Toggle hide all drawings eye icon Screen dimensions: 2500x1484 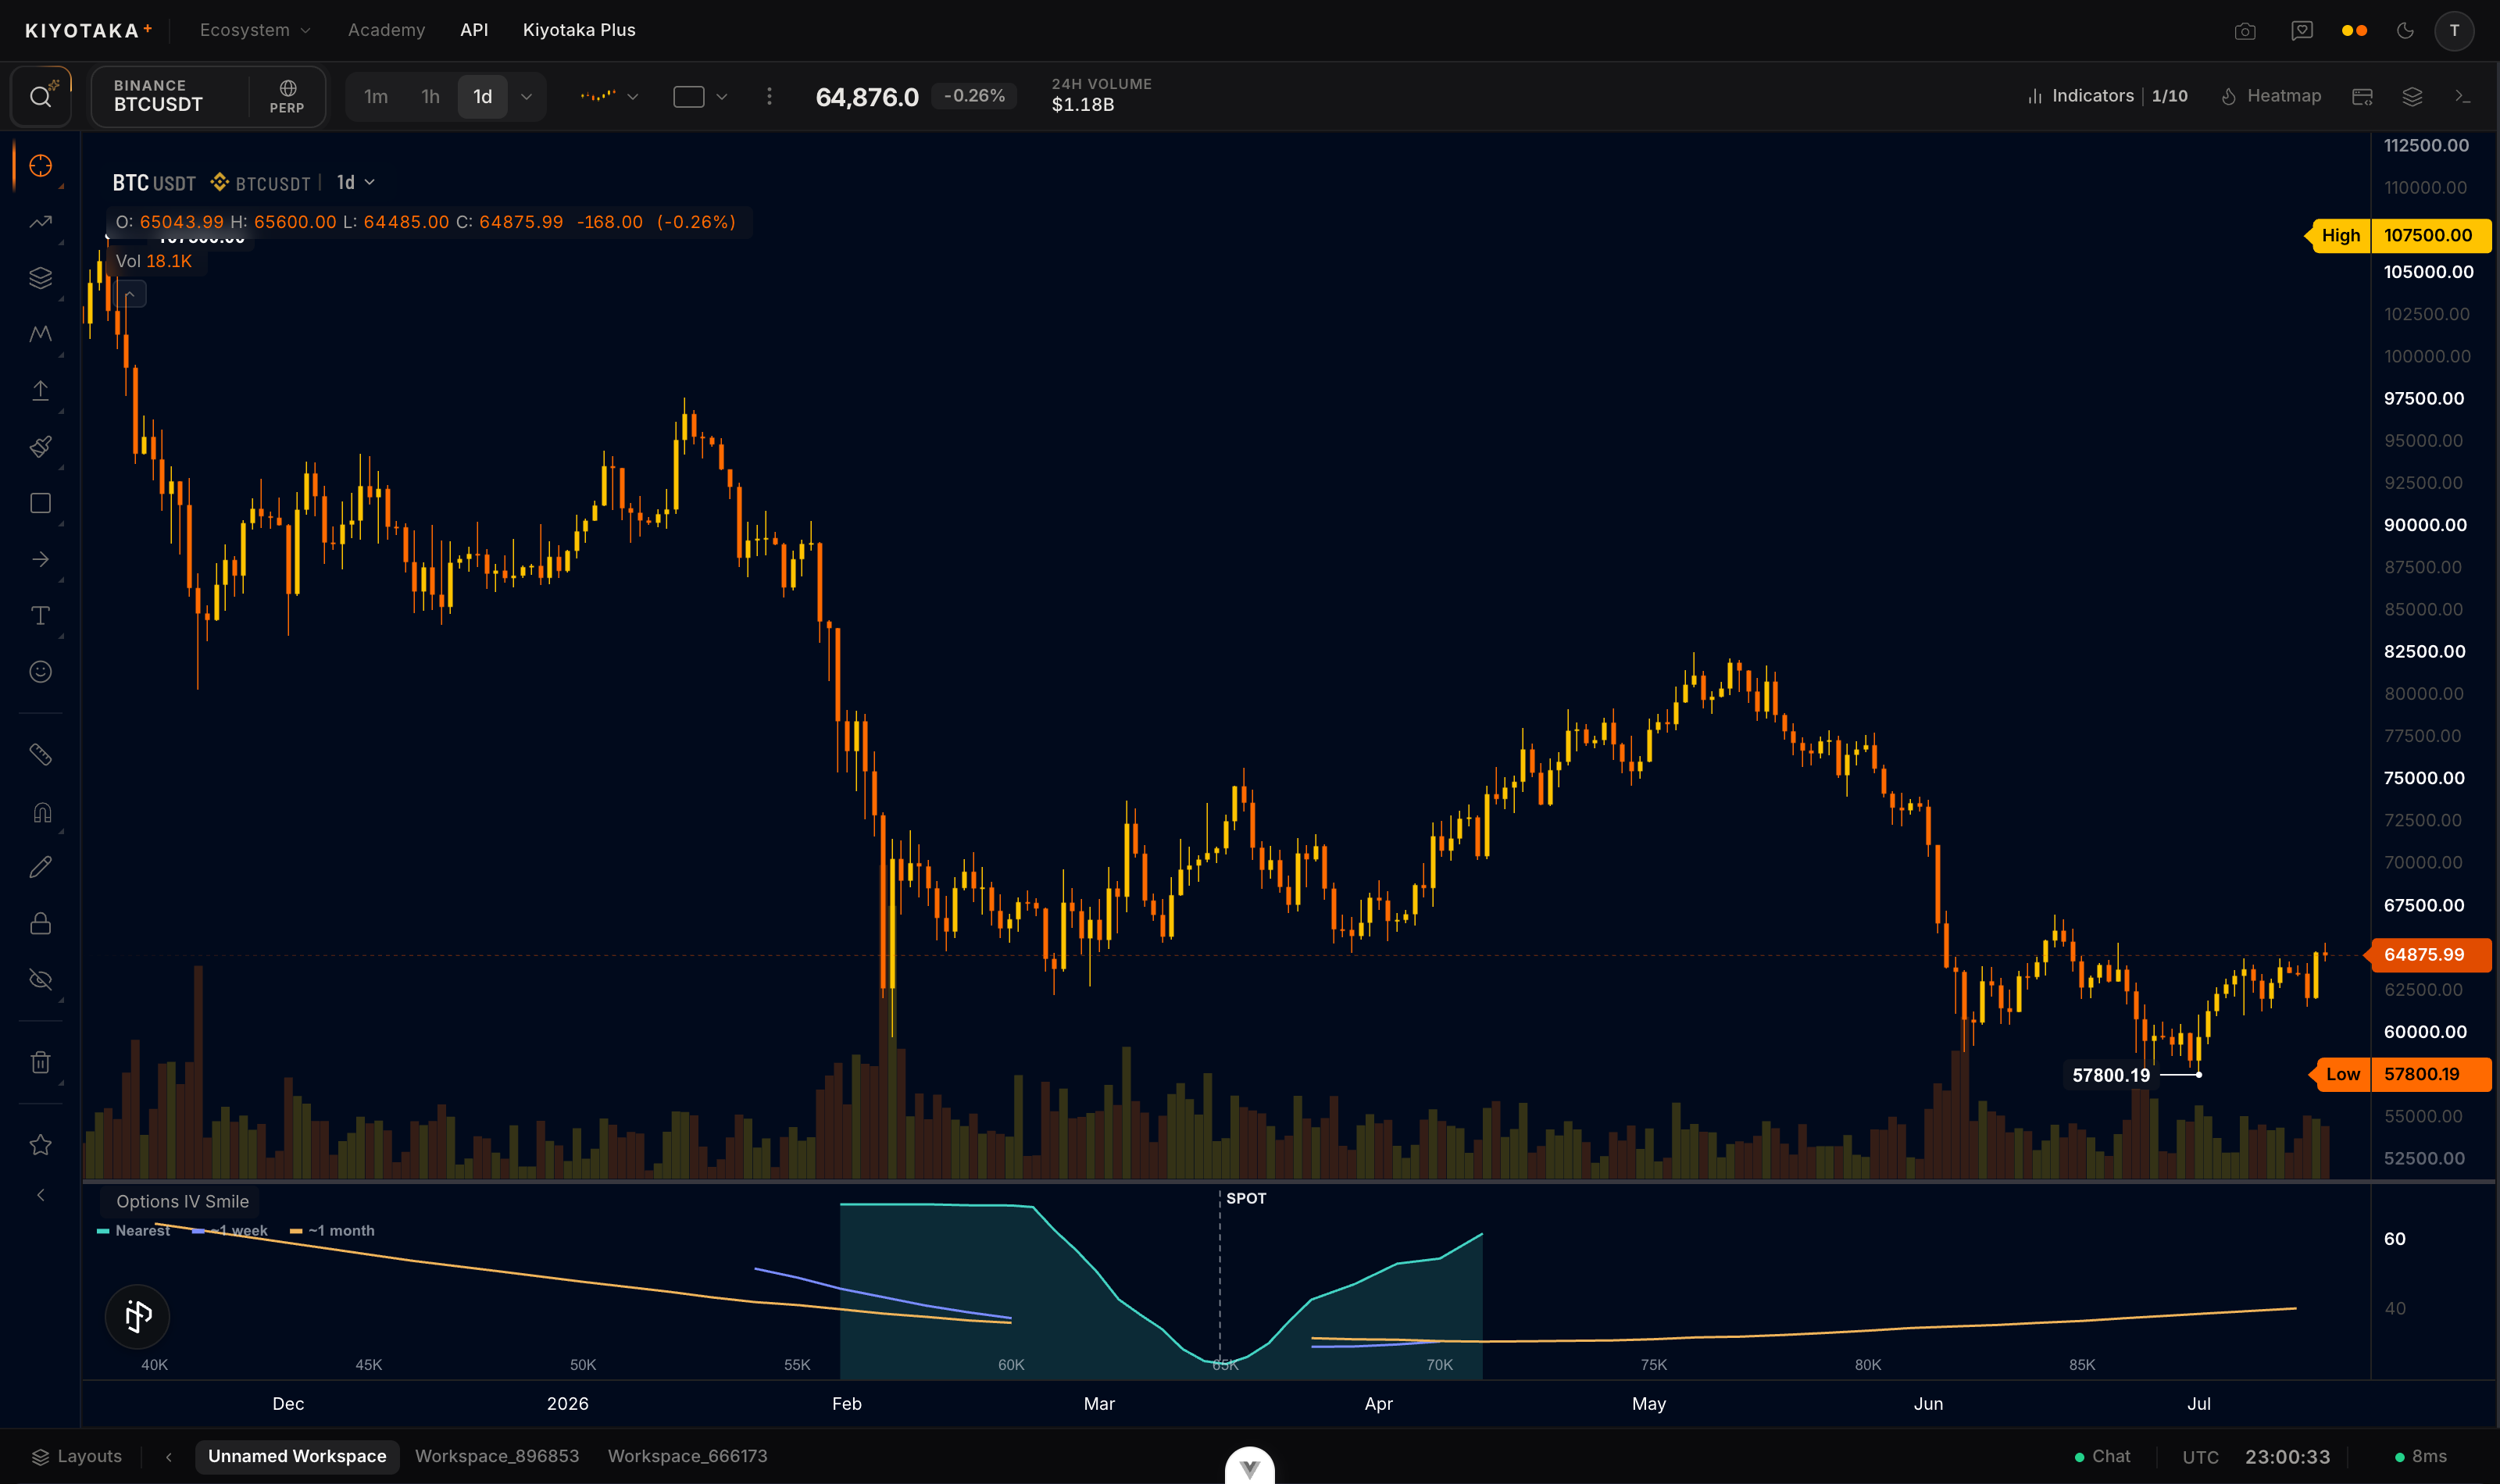[x=40, y=980]
